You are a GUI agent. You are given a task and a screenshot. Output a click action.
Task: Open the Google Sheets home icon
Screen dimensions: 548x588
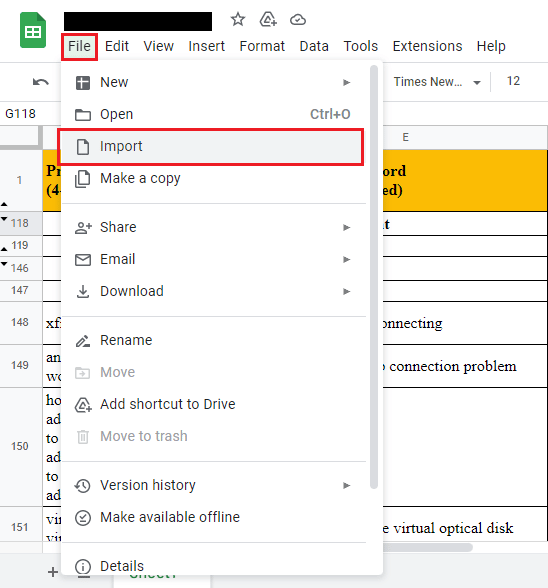(33, 30)
